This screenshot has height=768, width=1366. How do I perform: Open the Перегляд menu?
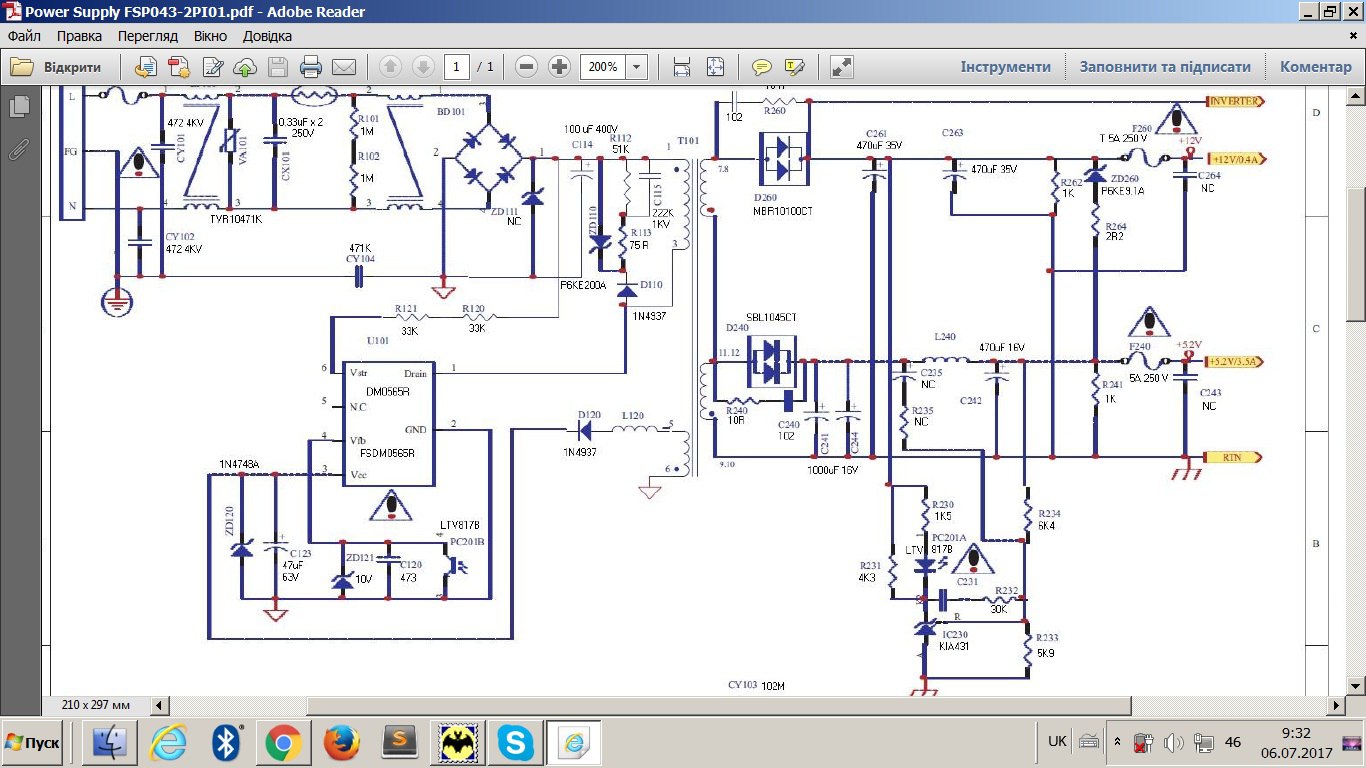[x=147, y=36]
